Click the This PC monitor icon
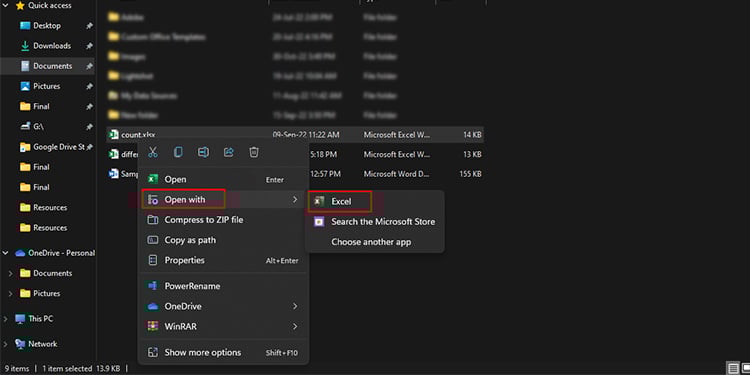Image resolution: width=750 pixels, height=375 pixels. 20,319
